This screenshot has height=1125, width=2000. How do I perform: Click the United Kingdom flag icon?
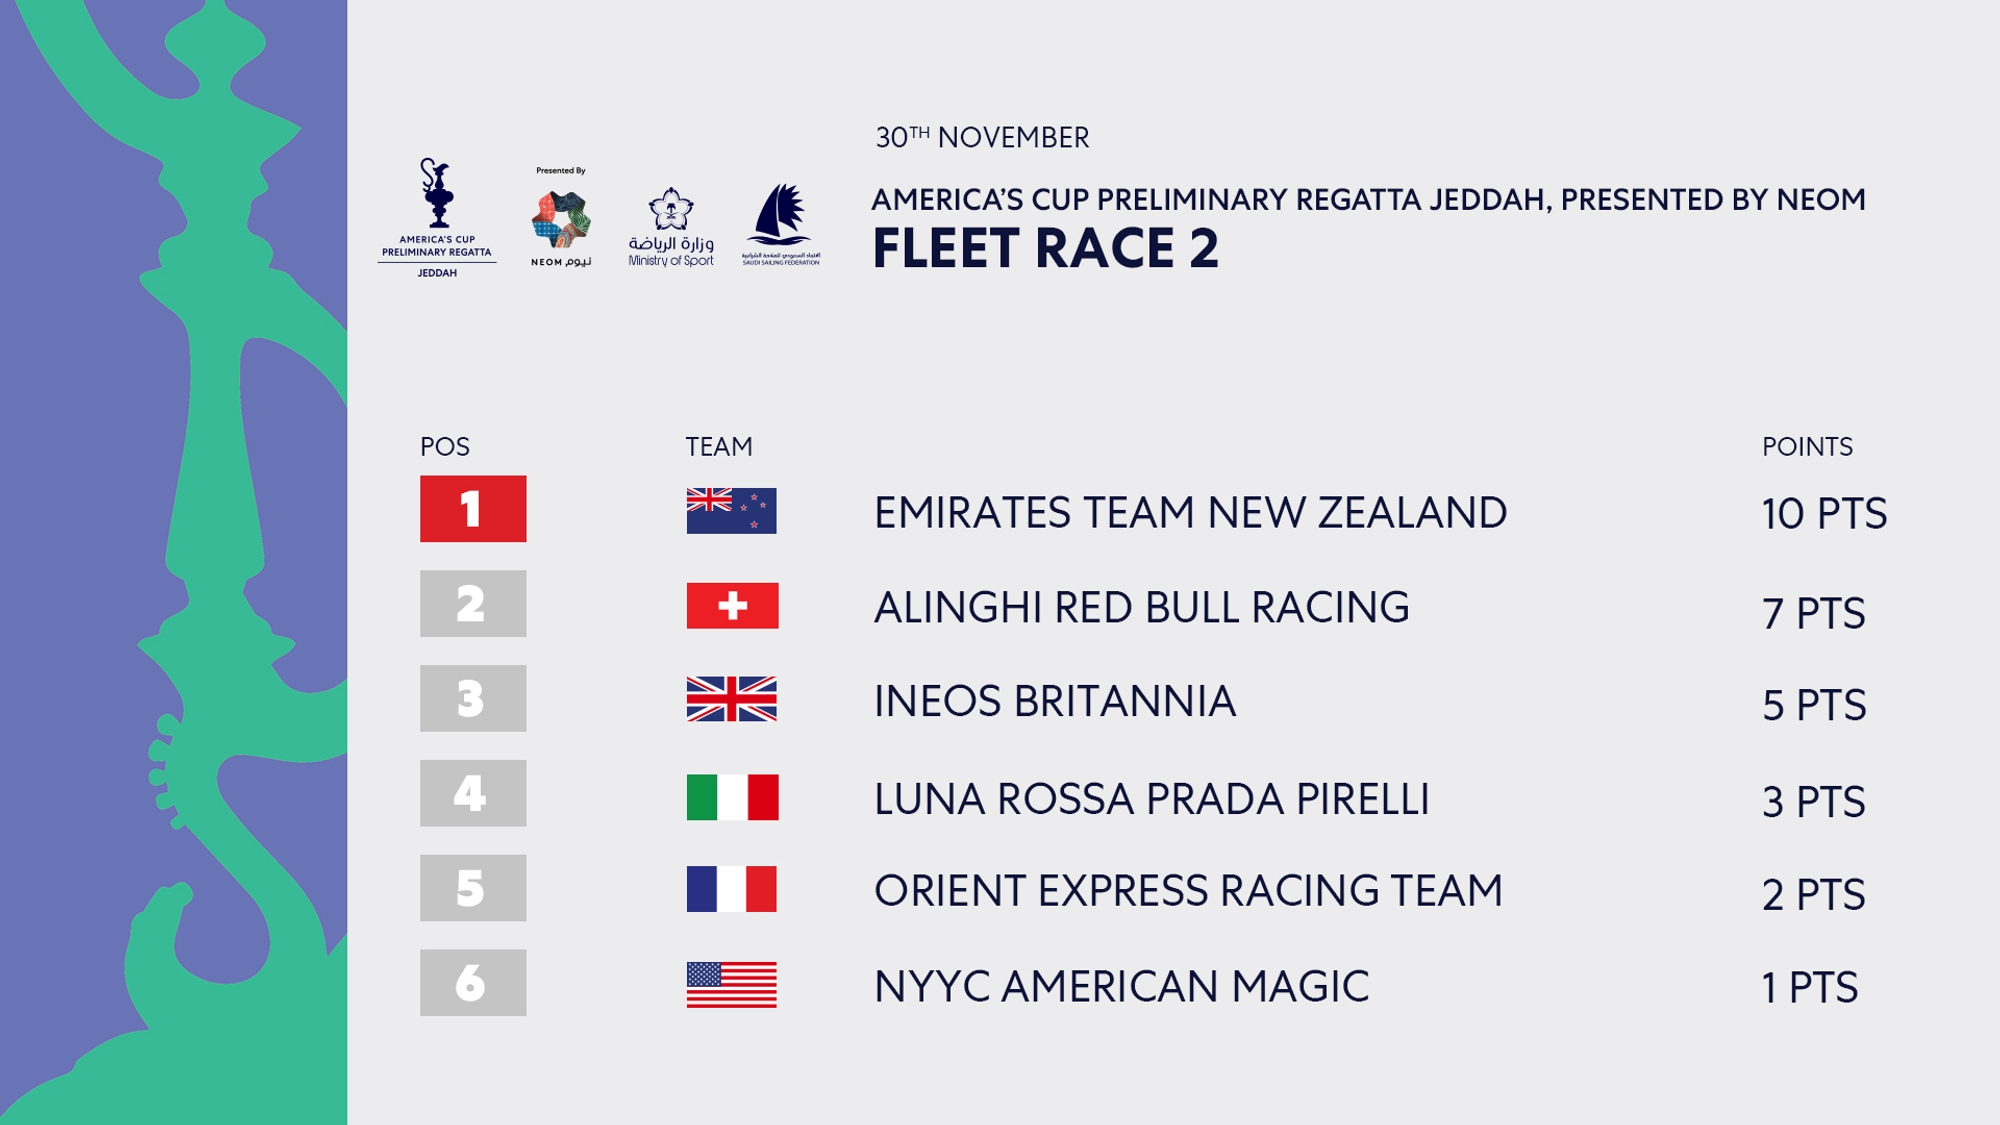[732, 699]
